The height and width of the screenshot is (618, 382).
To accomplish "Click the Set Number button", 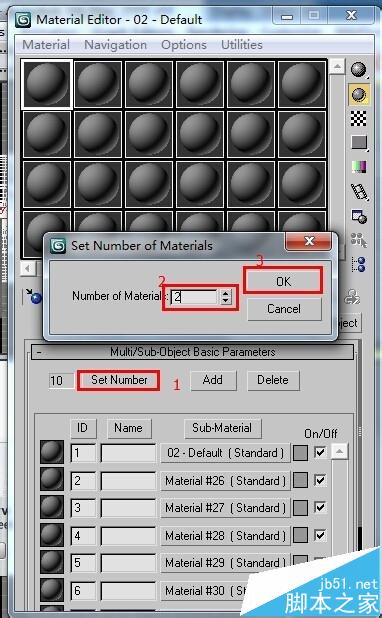I will pos(119,380).
